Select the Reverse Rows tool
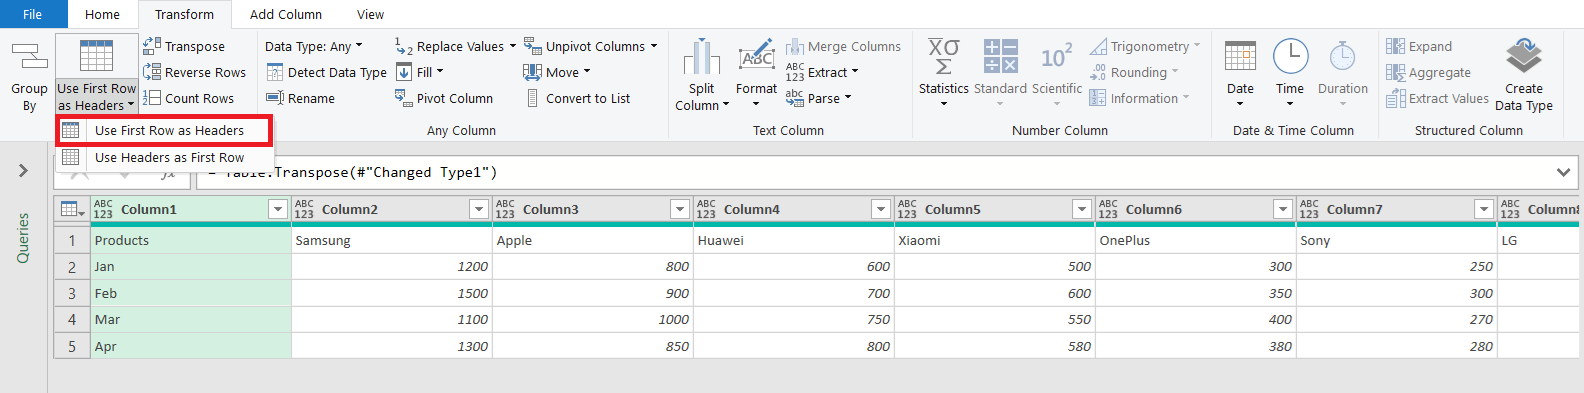Image resolution: width=1584 pixels, height=393 pixels. (195, 72)
